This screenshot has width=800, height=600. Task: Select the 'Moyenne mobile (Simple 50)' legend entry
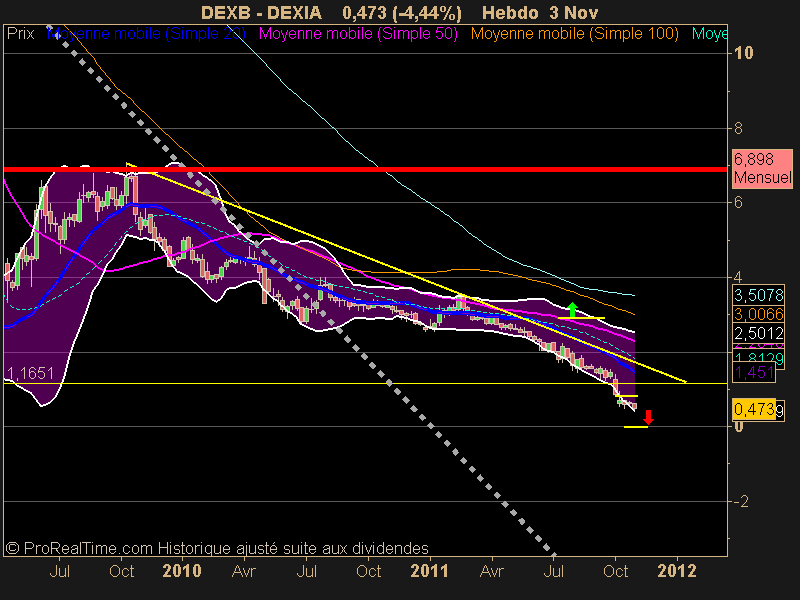tap(358, 34)
